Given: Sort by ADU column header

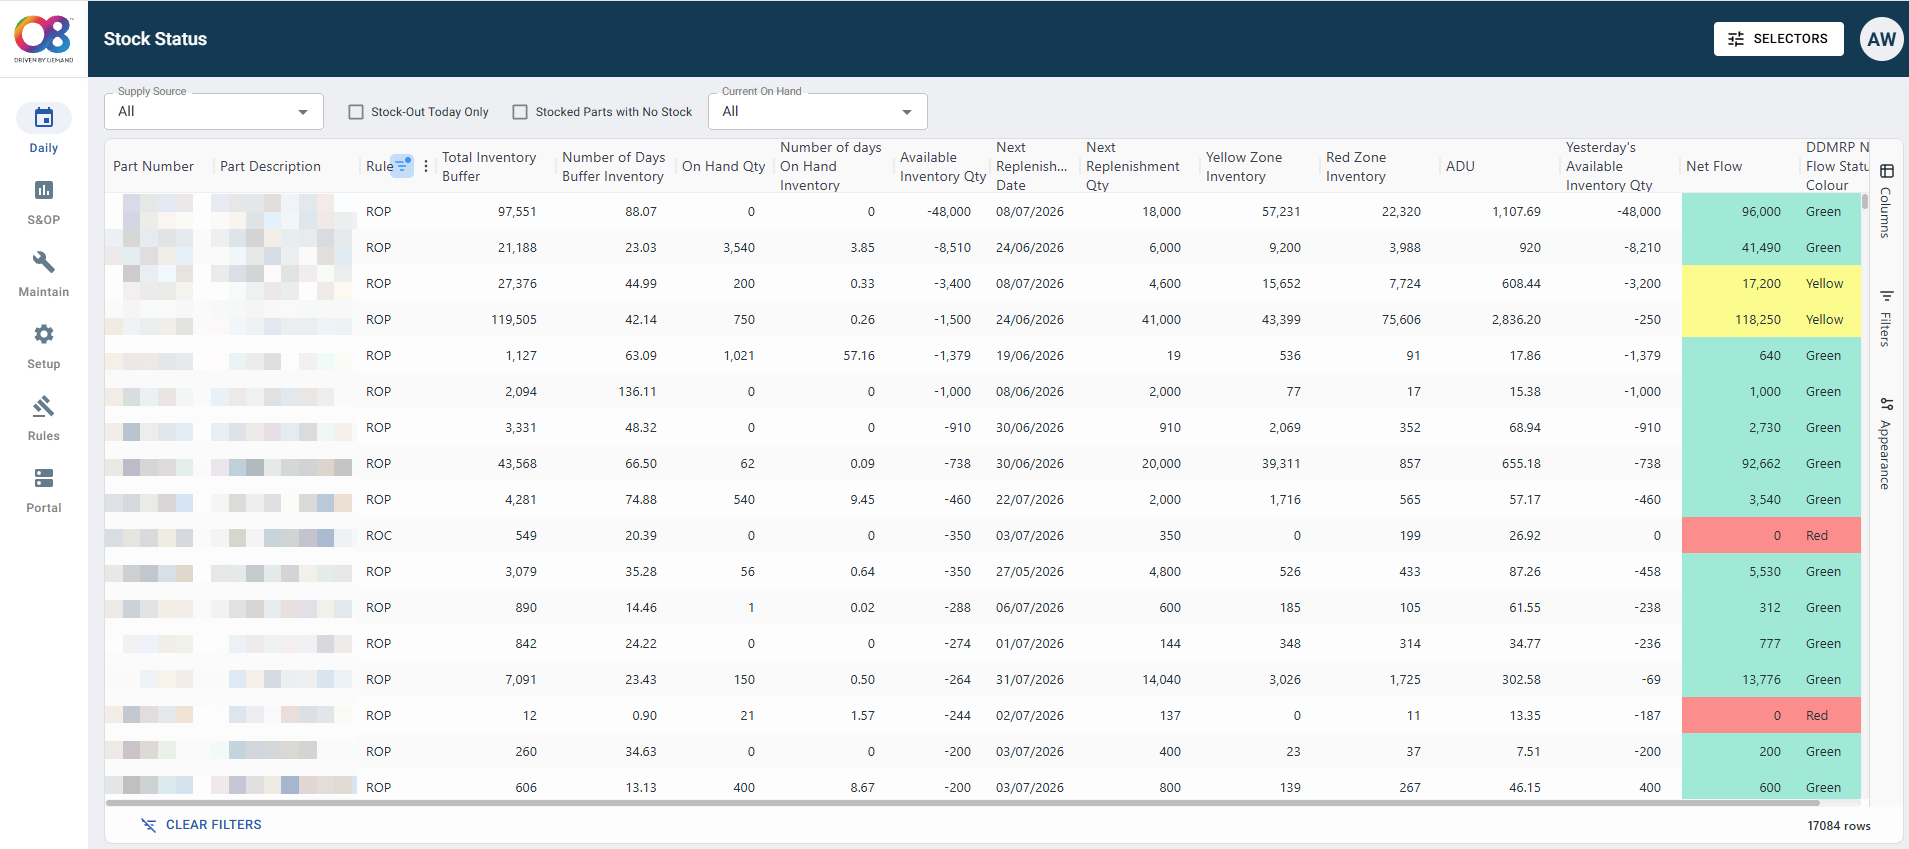Looking at the screenshot, I should tap(1460, 166).
